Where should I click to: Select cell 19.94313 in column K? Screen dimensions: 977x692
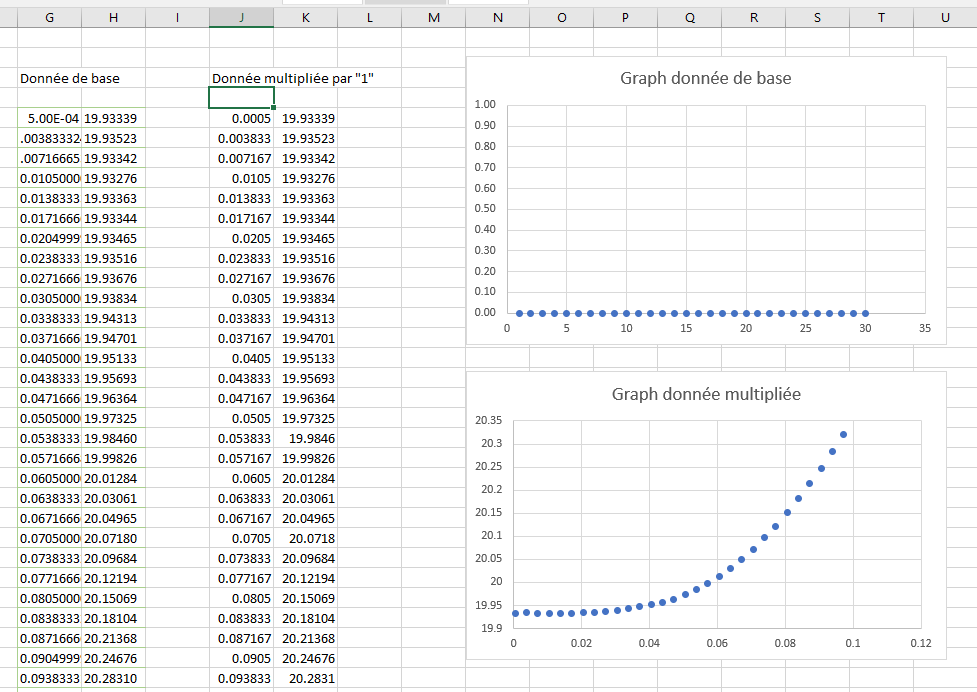click(306, 318)
